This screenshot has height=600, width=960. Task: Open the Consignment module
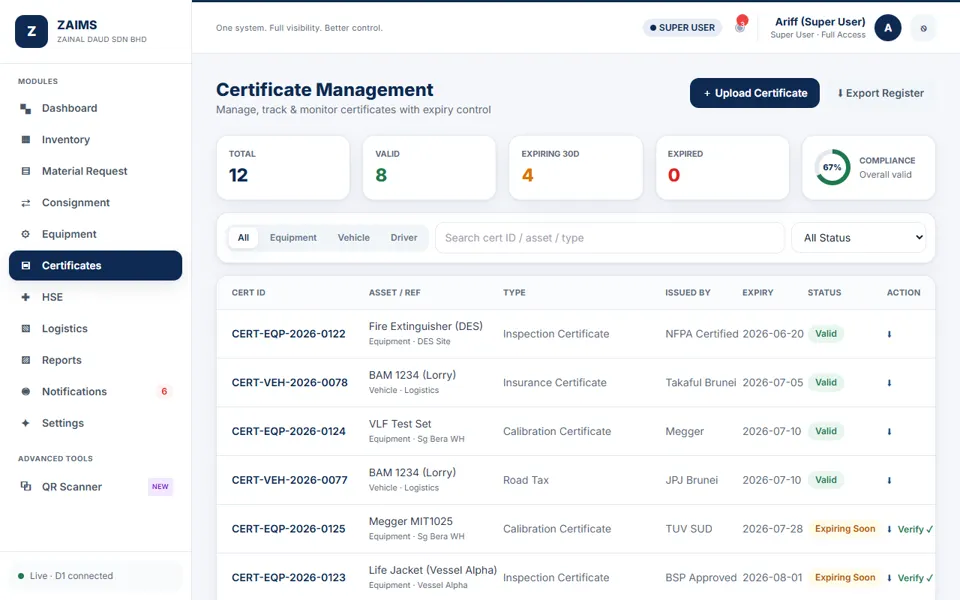pyautogui.click(x=96, y=203)
